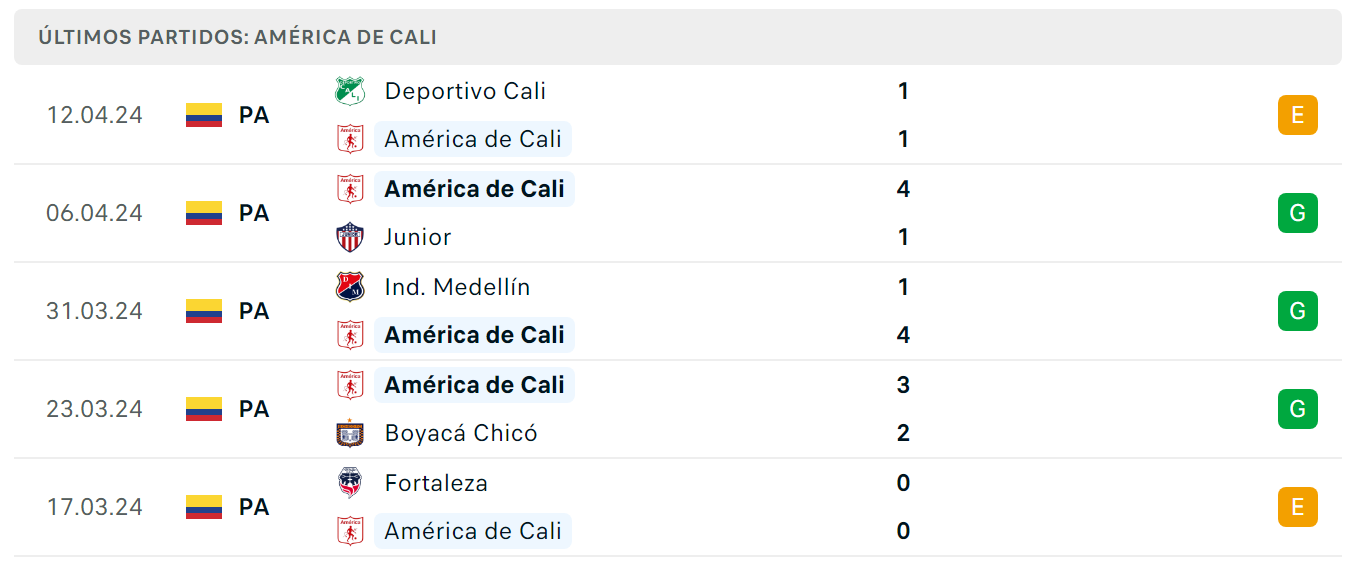Open Ind. Medellín team link
1356x574 pixels.
458,287
